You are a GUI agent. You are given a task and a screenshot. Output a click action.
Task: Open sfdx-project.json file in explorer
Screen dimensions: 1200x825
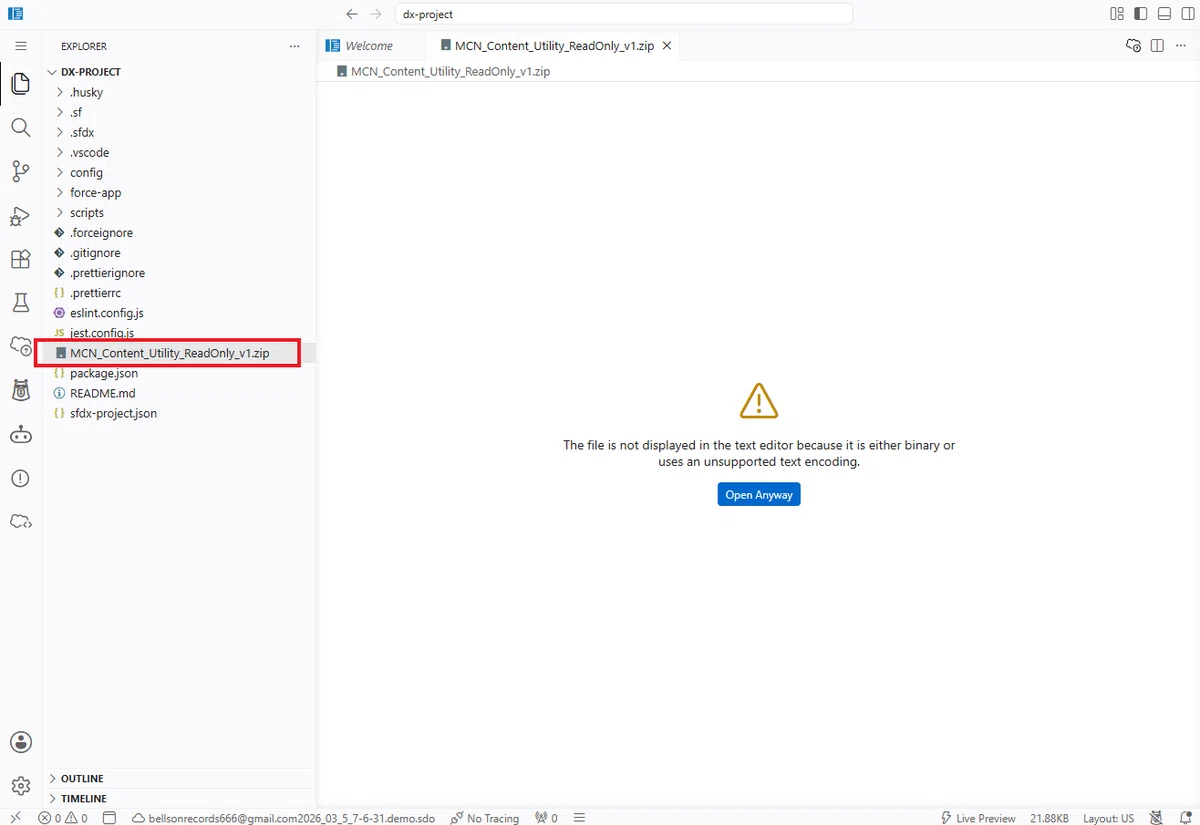coord(113,413)
